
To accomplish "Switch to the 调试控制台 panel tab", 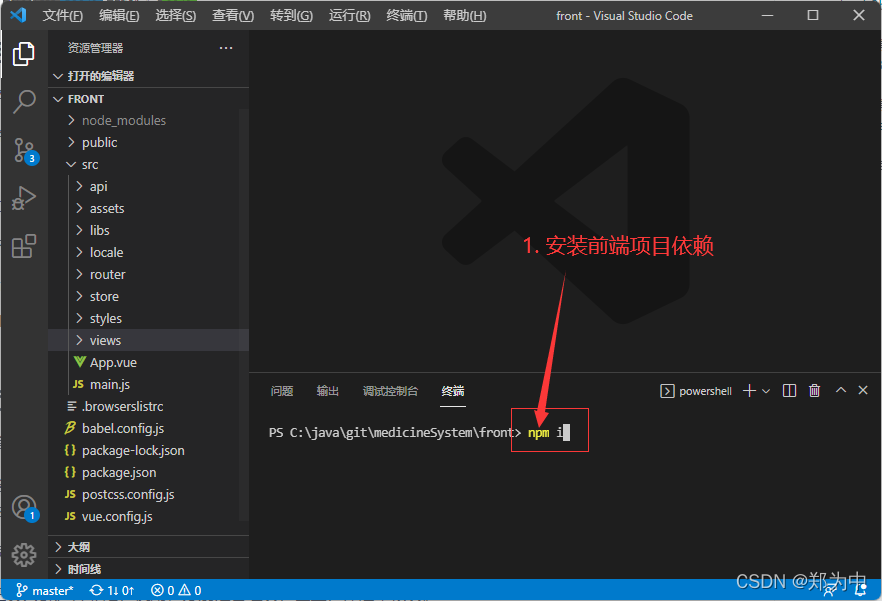I will pyautogui.click(x=390, y=391).
